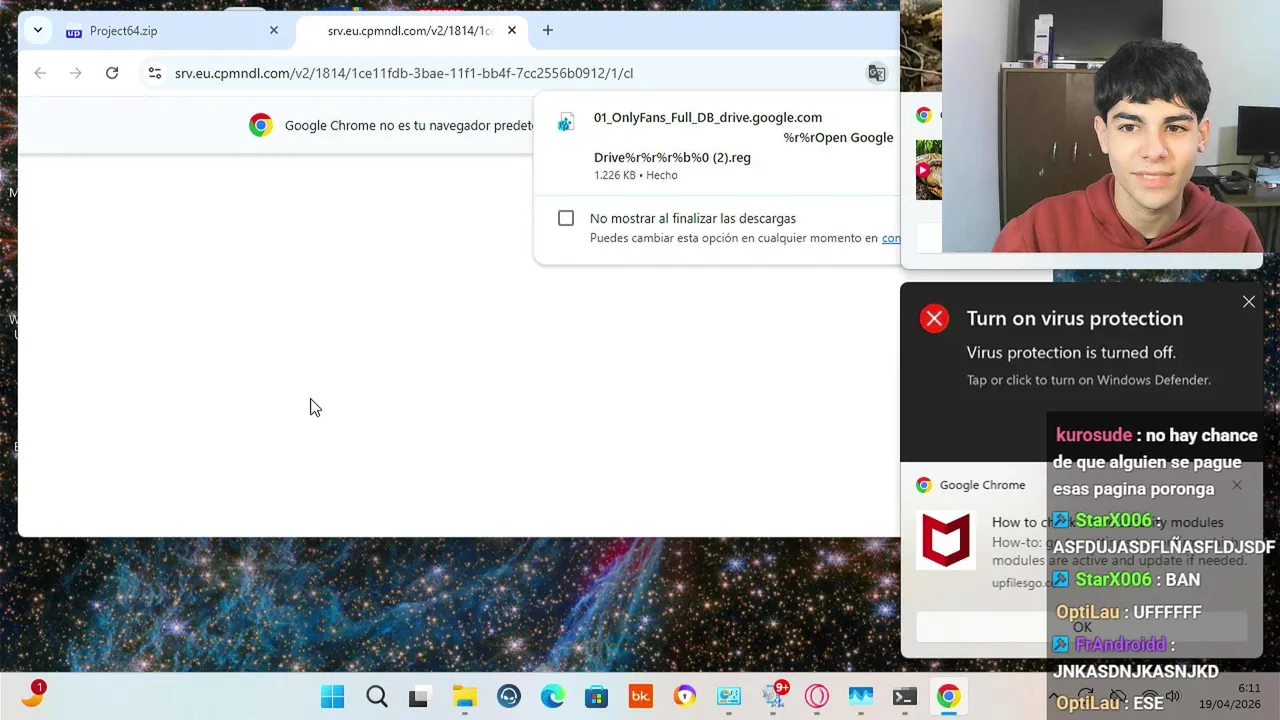
Task: Open Task View on taskbar
Action: 419,696
